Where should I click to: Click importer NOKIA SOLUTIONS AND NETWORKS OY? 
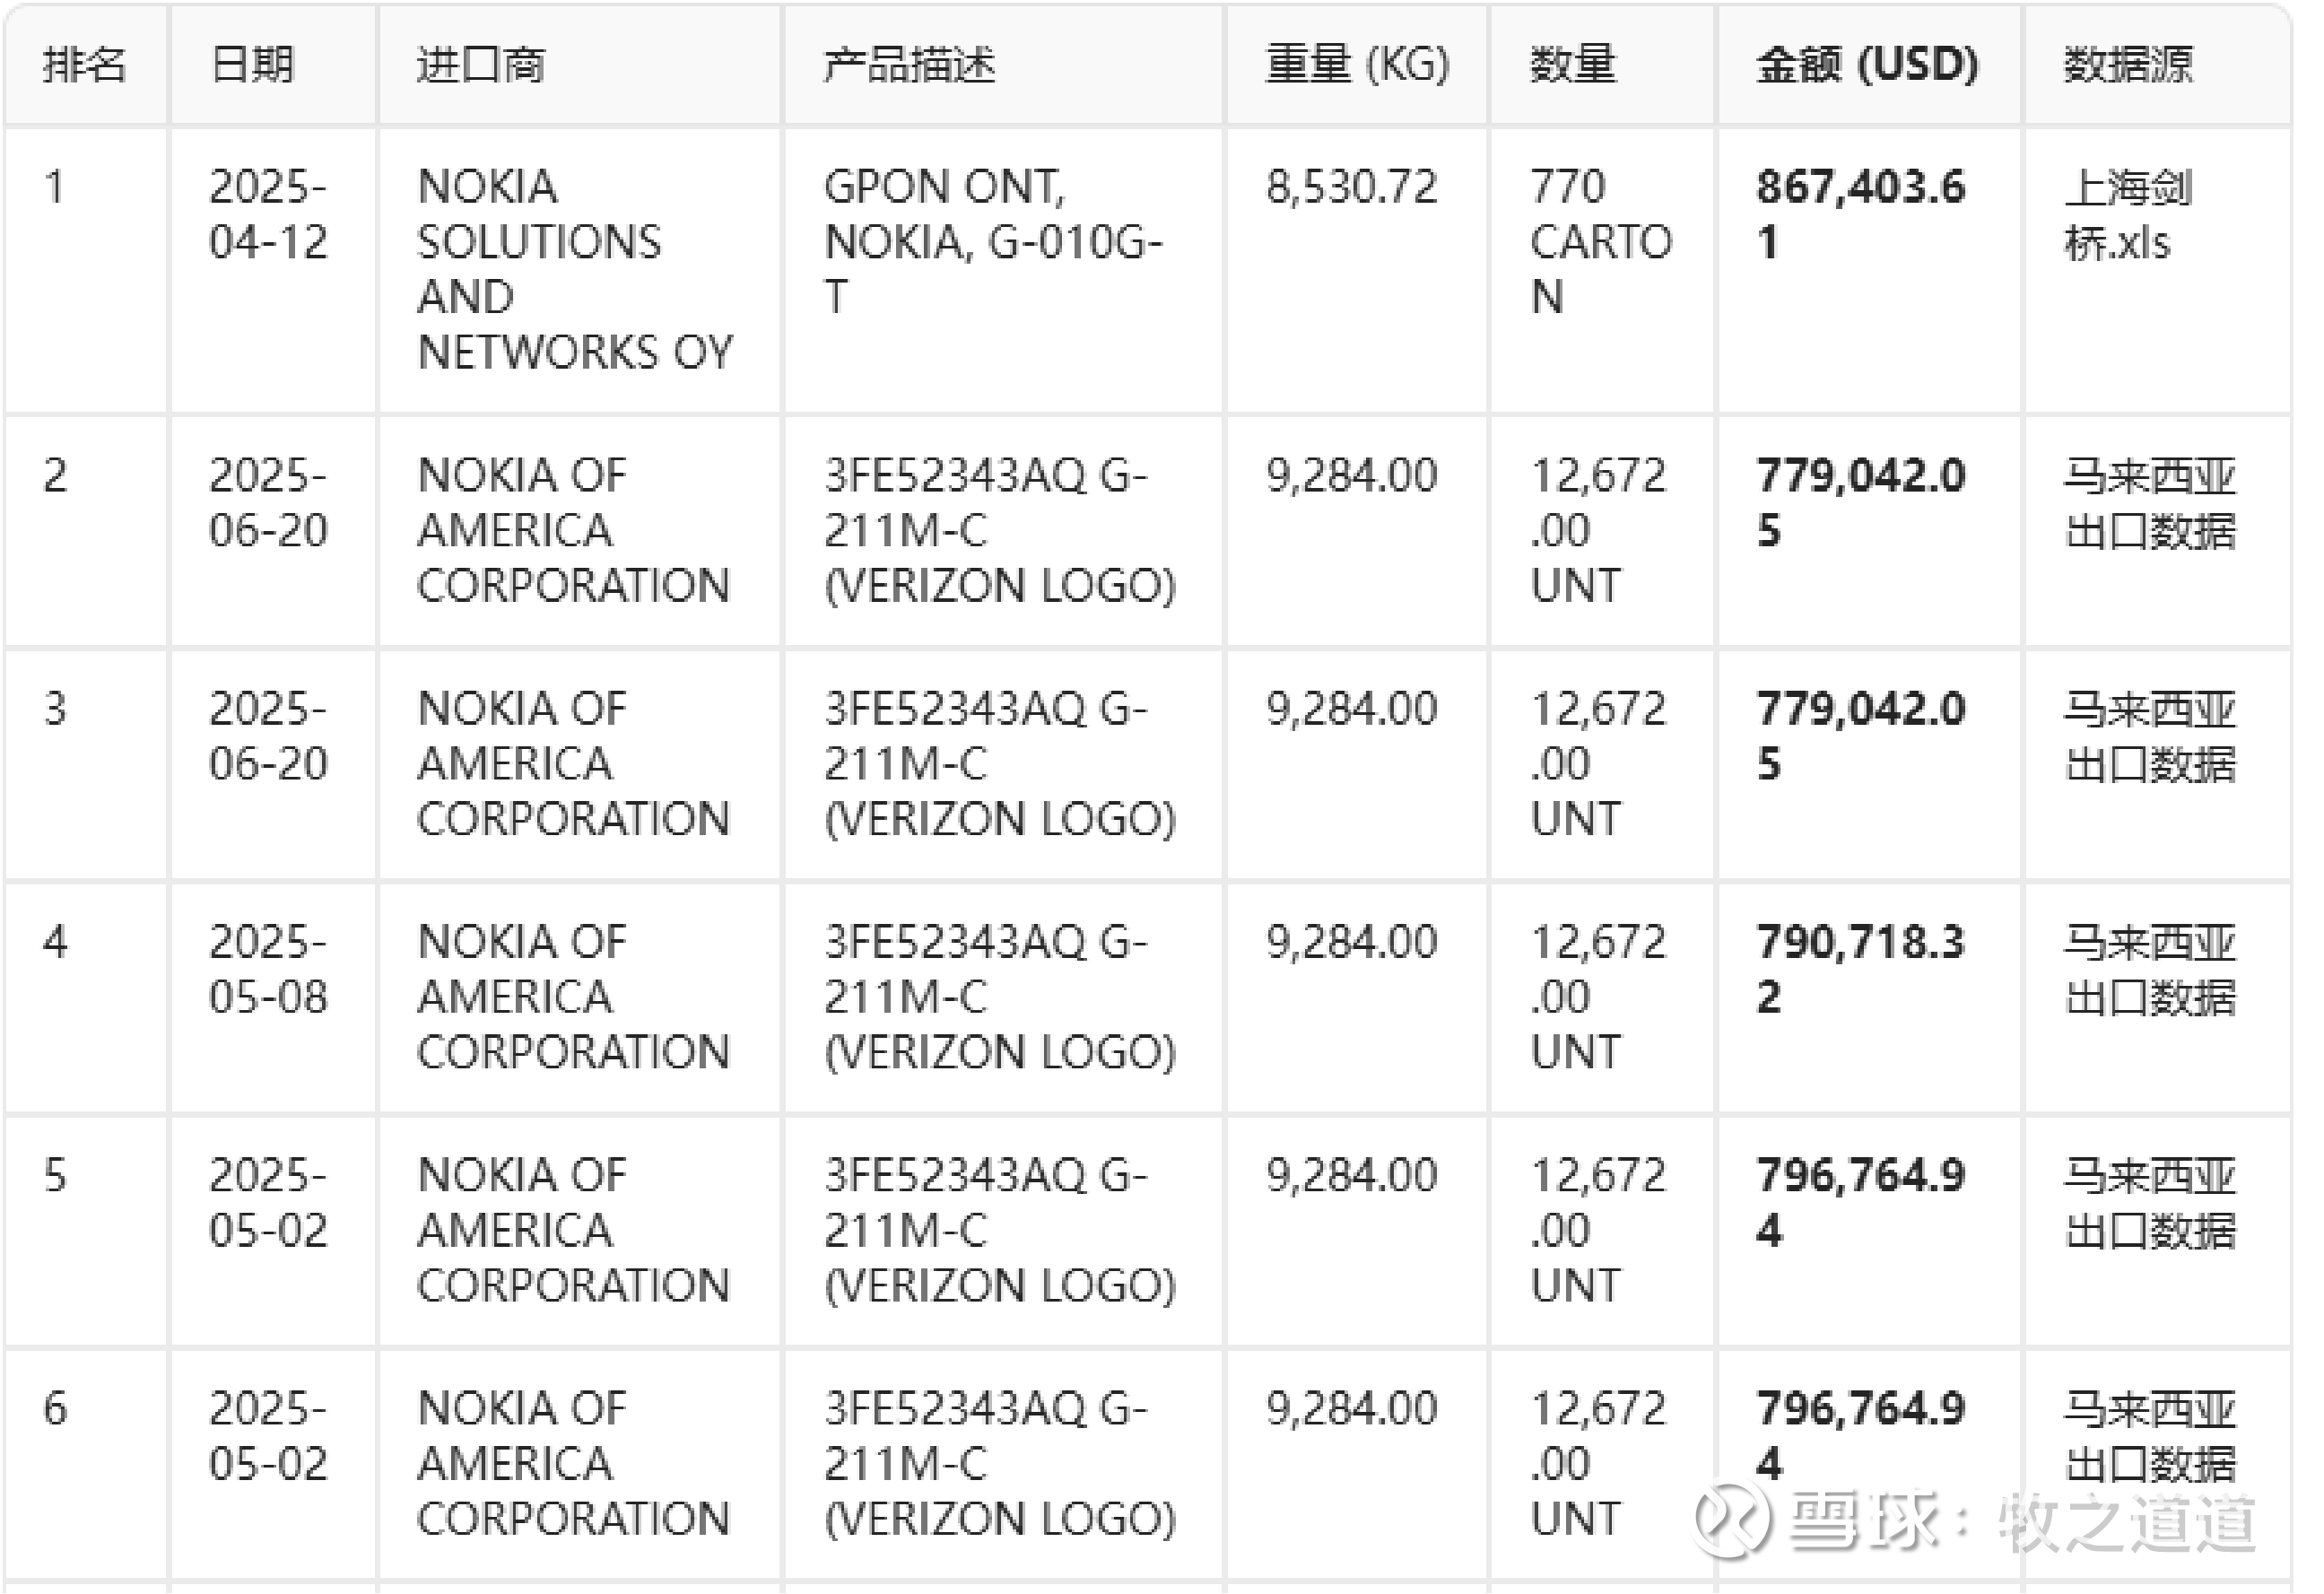click(x=574, y=269)
